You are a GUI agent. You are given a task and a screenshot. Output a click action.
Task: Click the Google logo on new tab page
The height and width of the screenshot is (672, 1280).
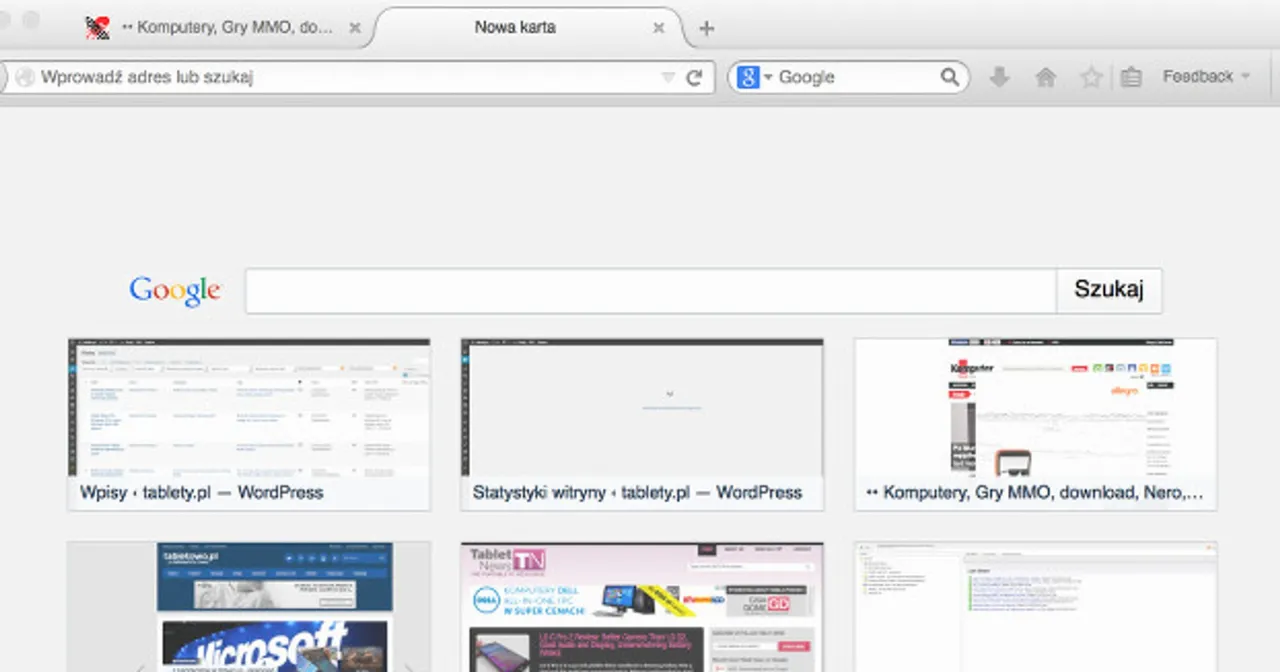(174, 290)
